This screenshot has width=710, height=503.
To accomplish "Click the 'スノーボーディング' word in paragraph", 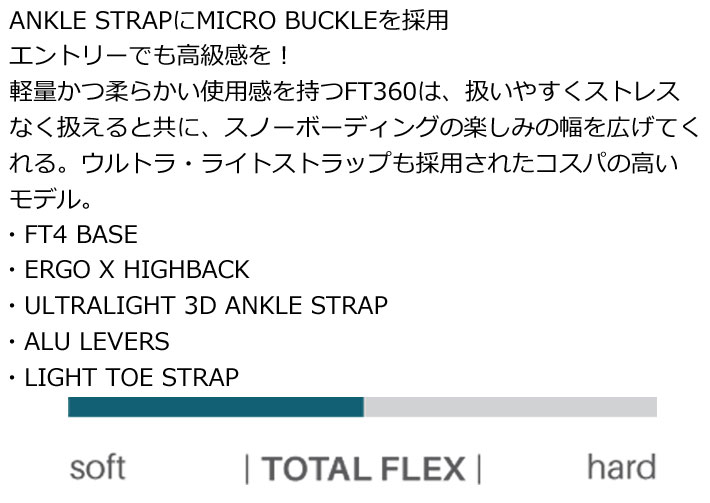I will click(331, 127).
